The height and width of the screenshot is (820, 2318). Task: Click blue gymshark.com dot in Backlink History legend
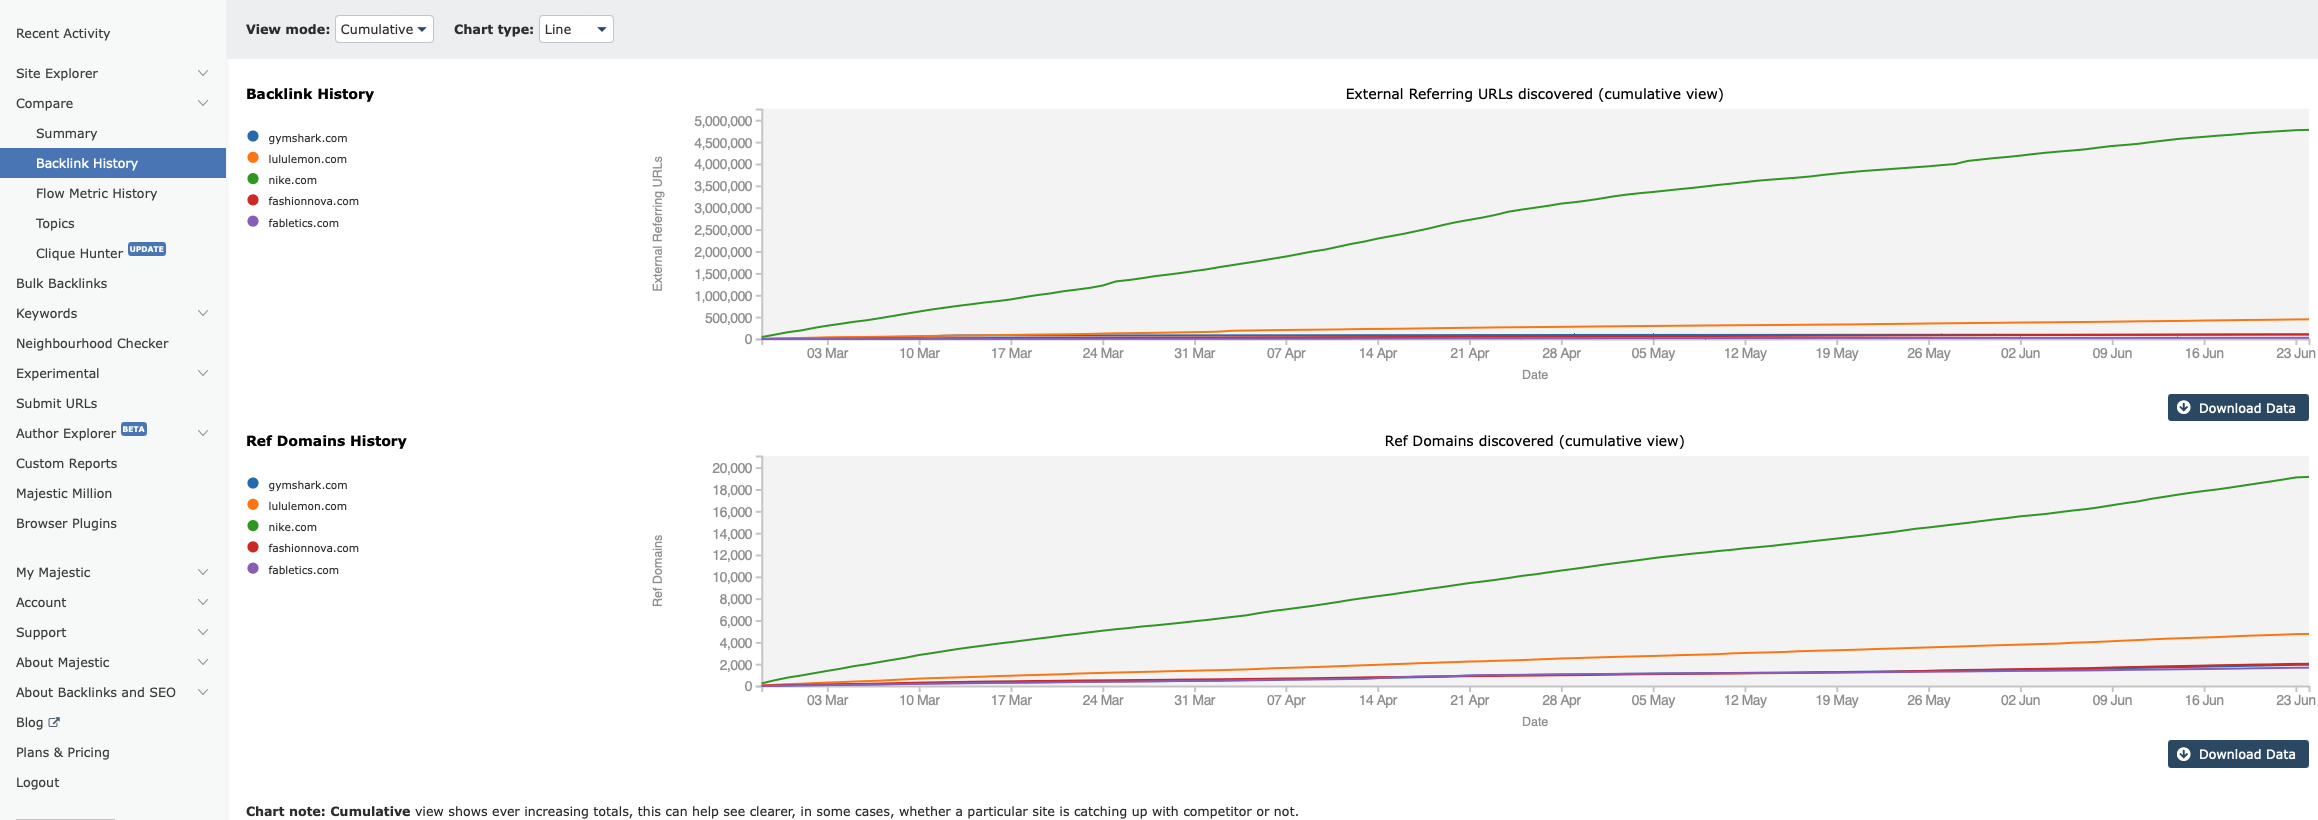(x=253, y=137)
